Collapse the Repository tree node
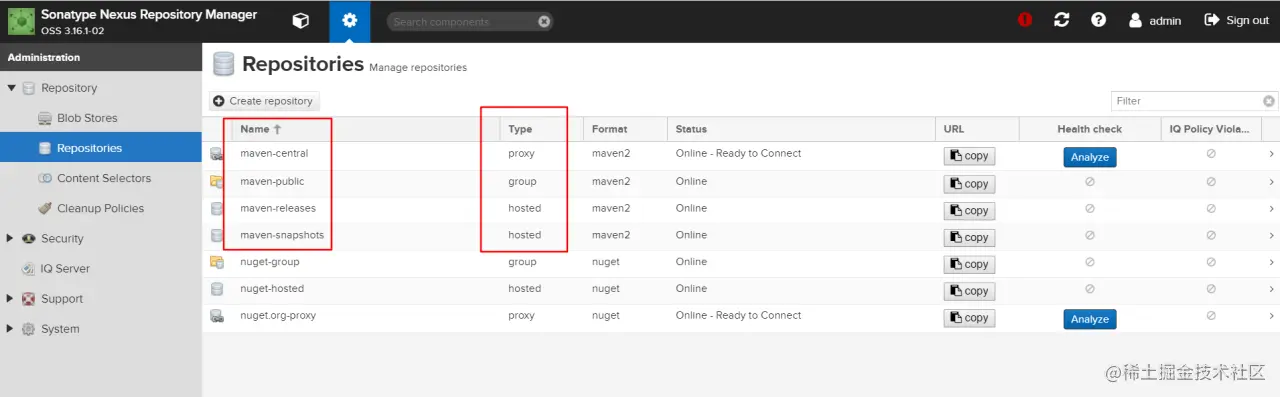 pos(11,88)
